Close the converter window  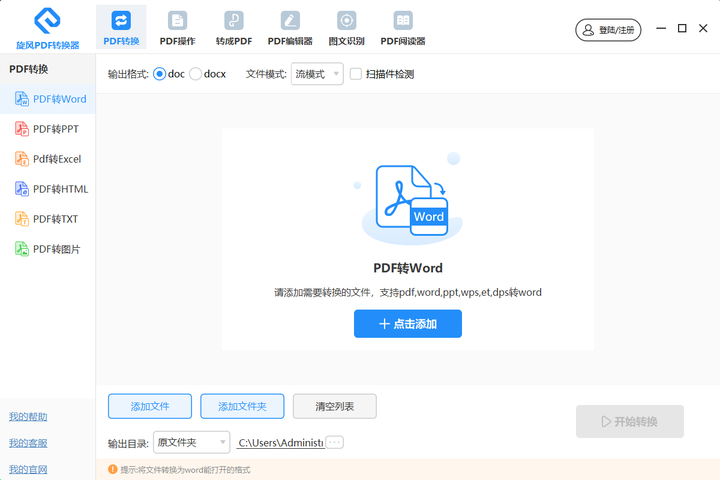tap(703, 28)
